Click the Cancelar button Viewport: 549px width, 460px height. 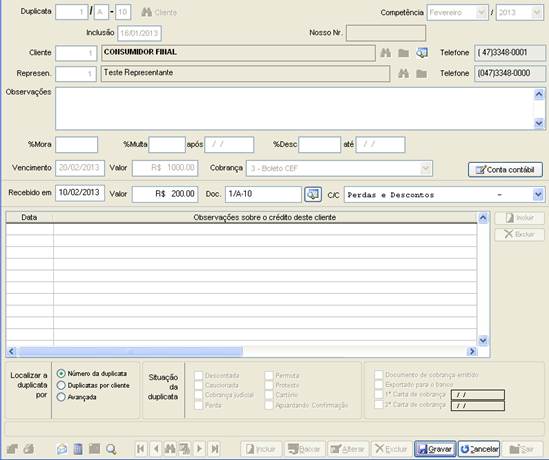[479, 449]
